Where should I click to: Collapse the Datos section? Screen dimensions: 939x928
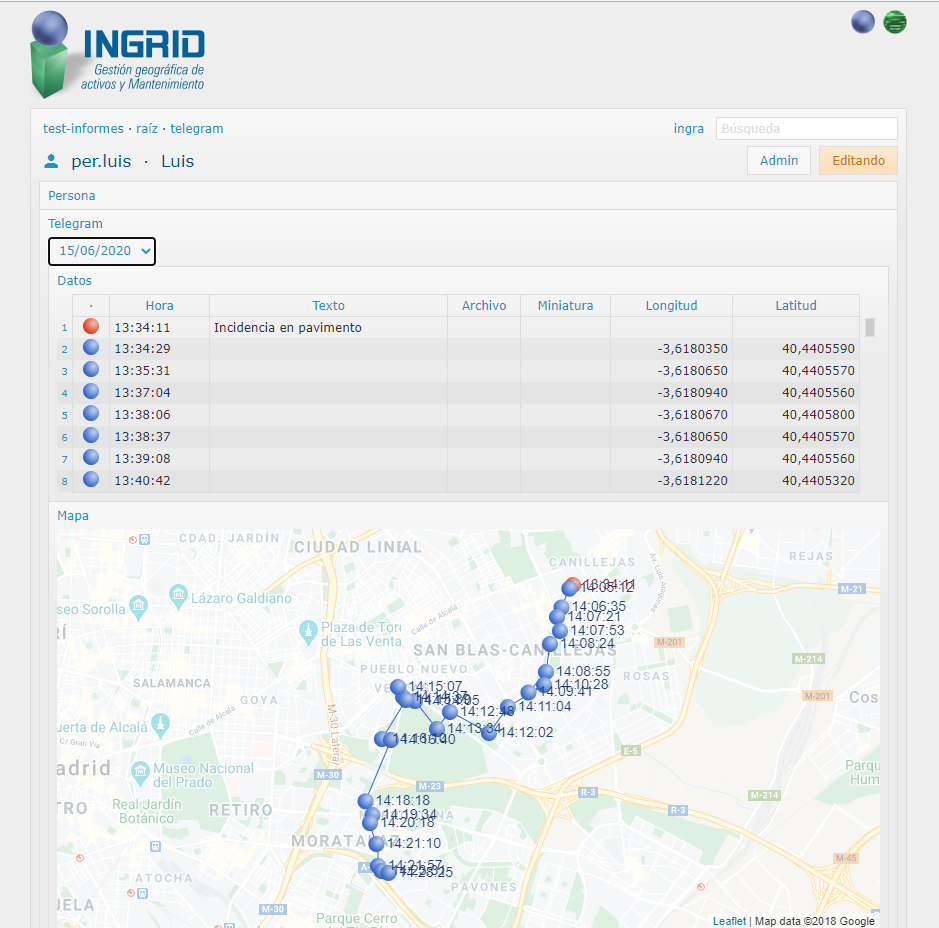74,281
